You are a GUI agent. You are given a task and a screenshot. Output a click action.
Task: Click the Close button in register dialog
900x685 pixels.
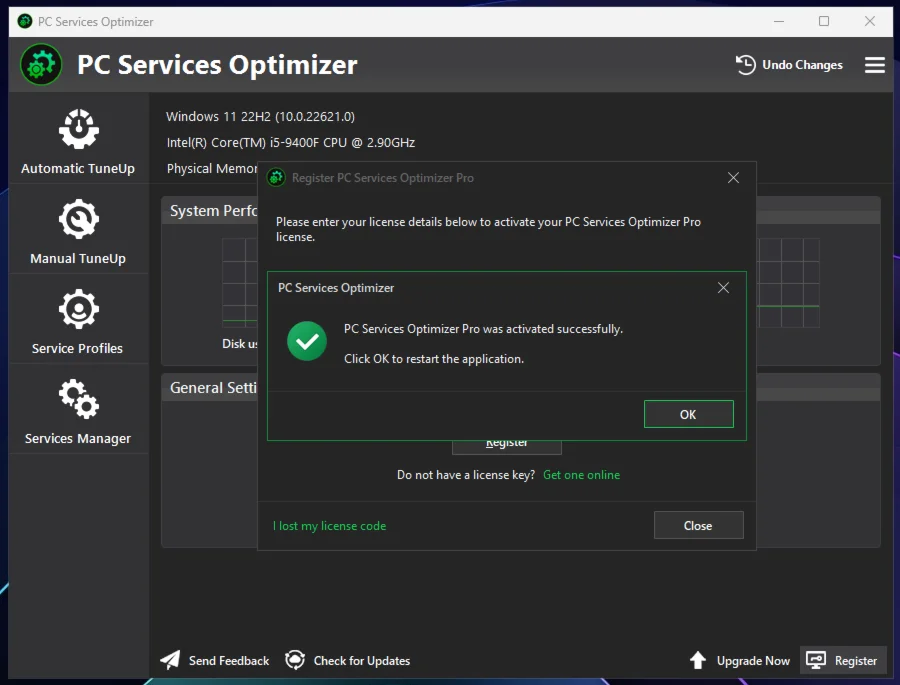pos(698,525)
